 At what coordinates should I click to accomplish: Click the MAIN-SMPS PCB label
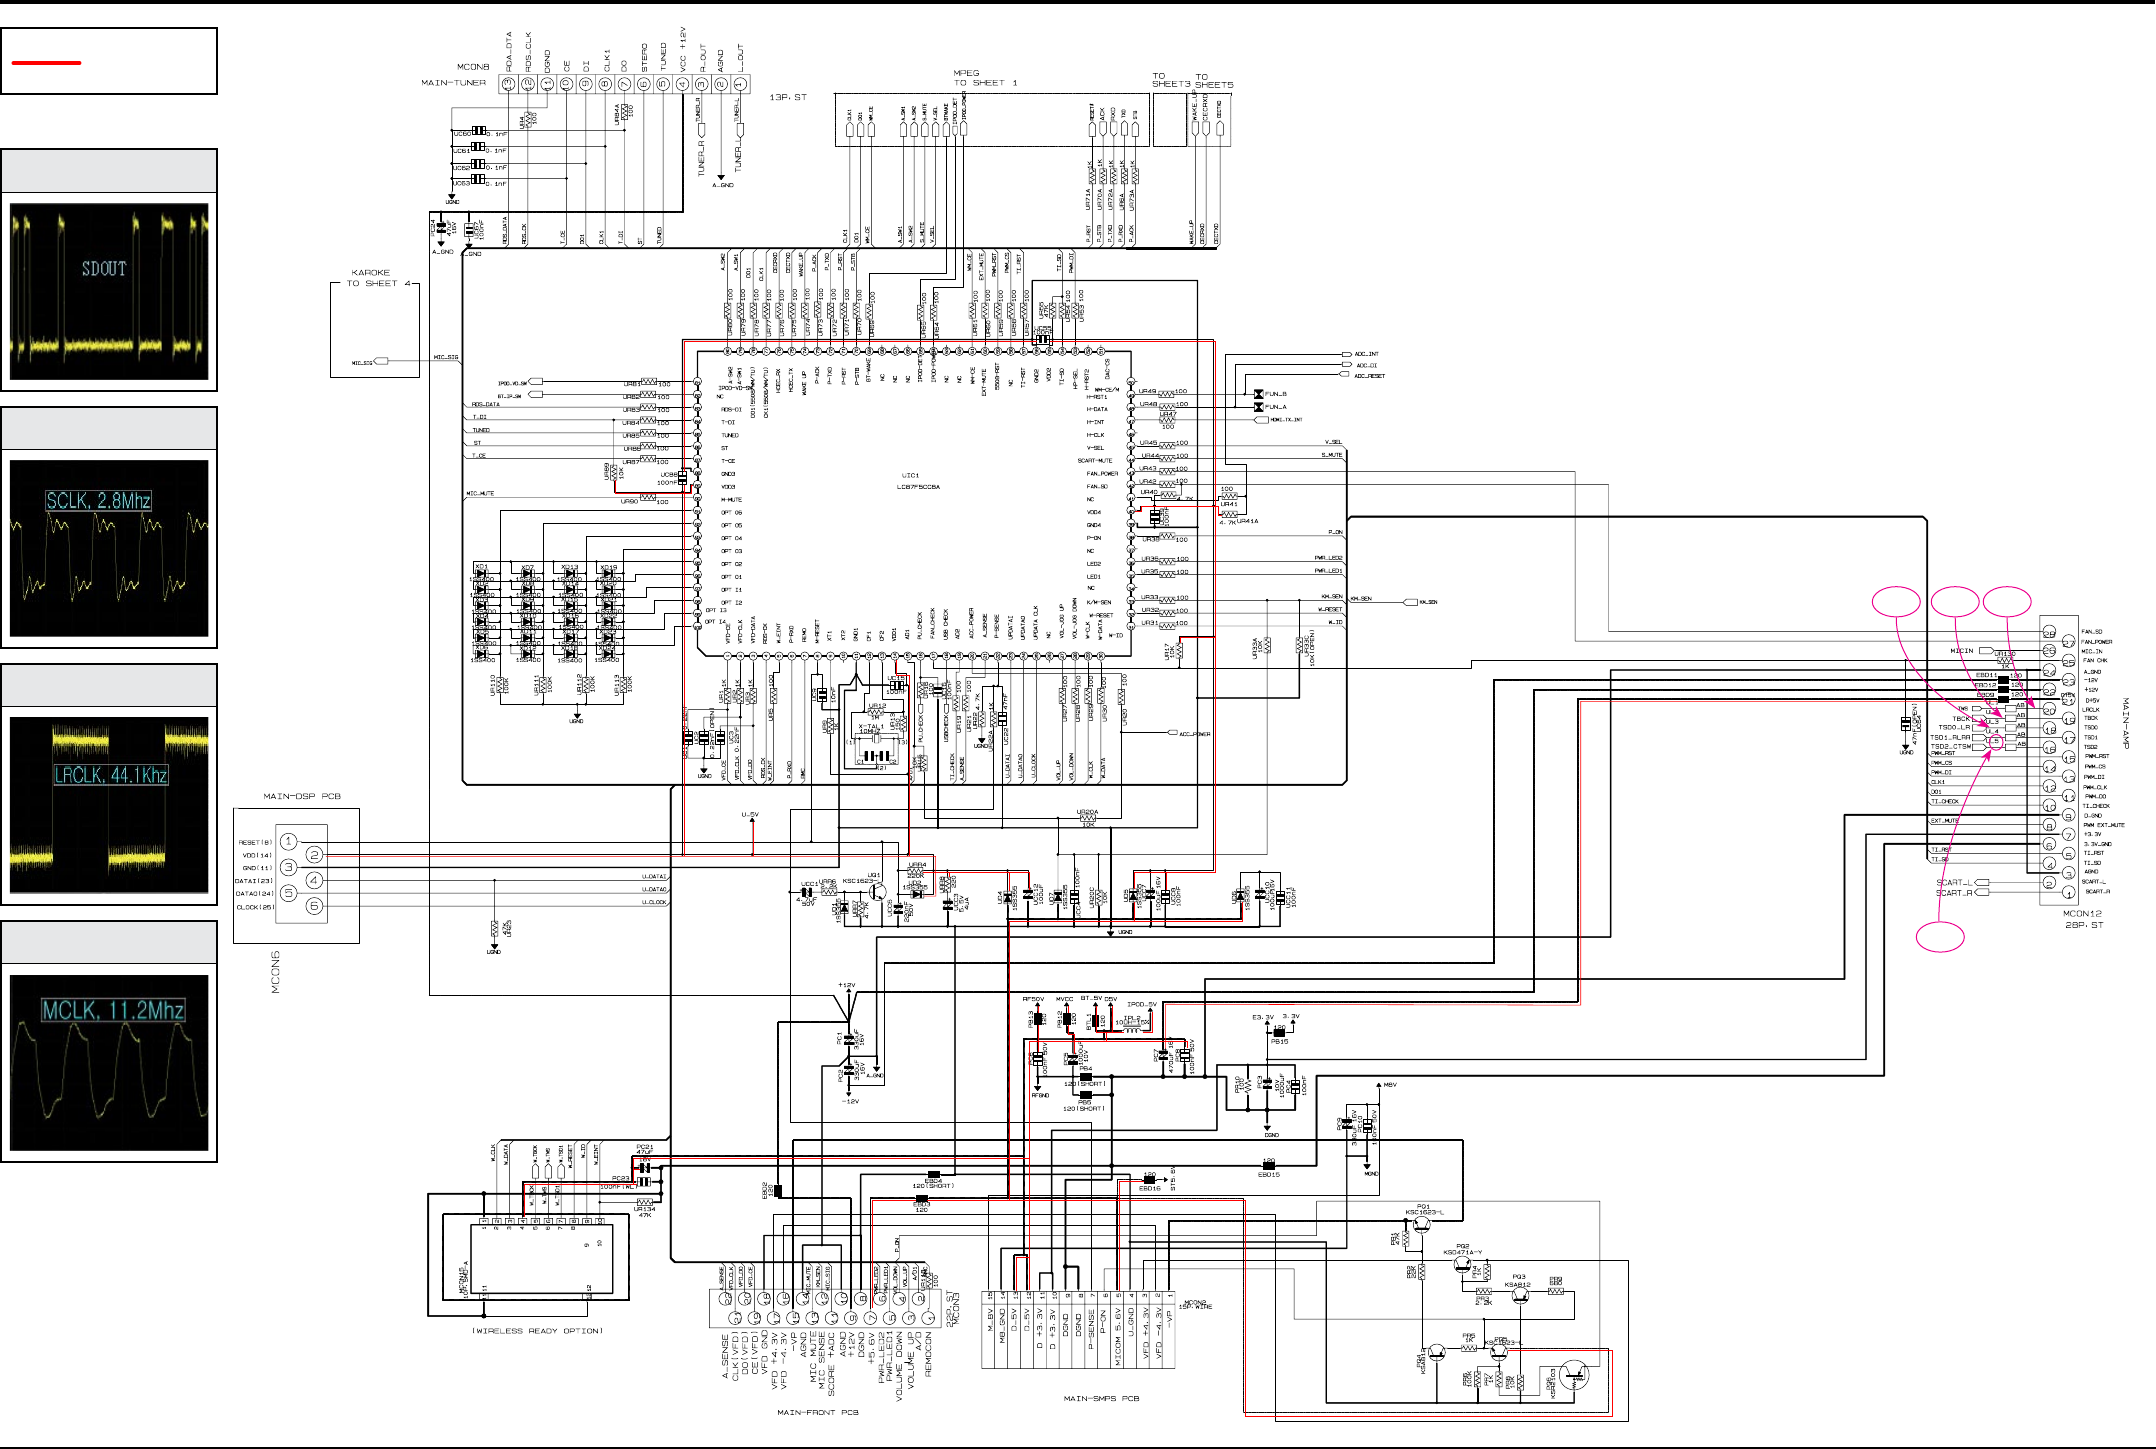(1101, 1398)
